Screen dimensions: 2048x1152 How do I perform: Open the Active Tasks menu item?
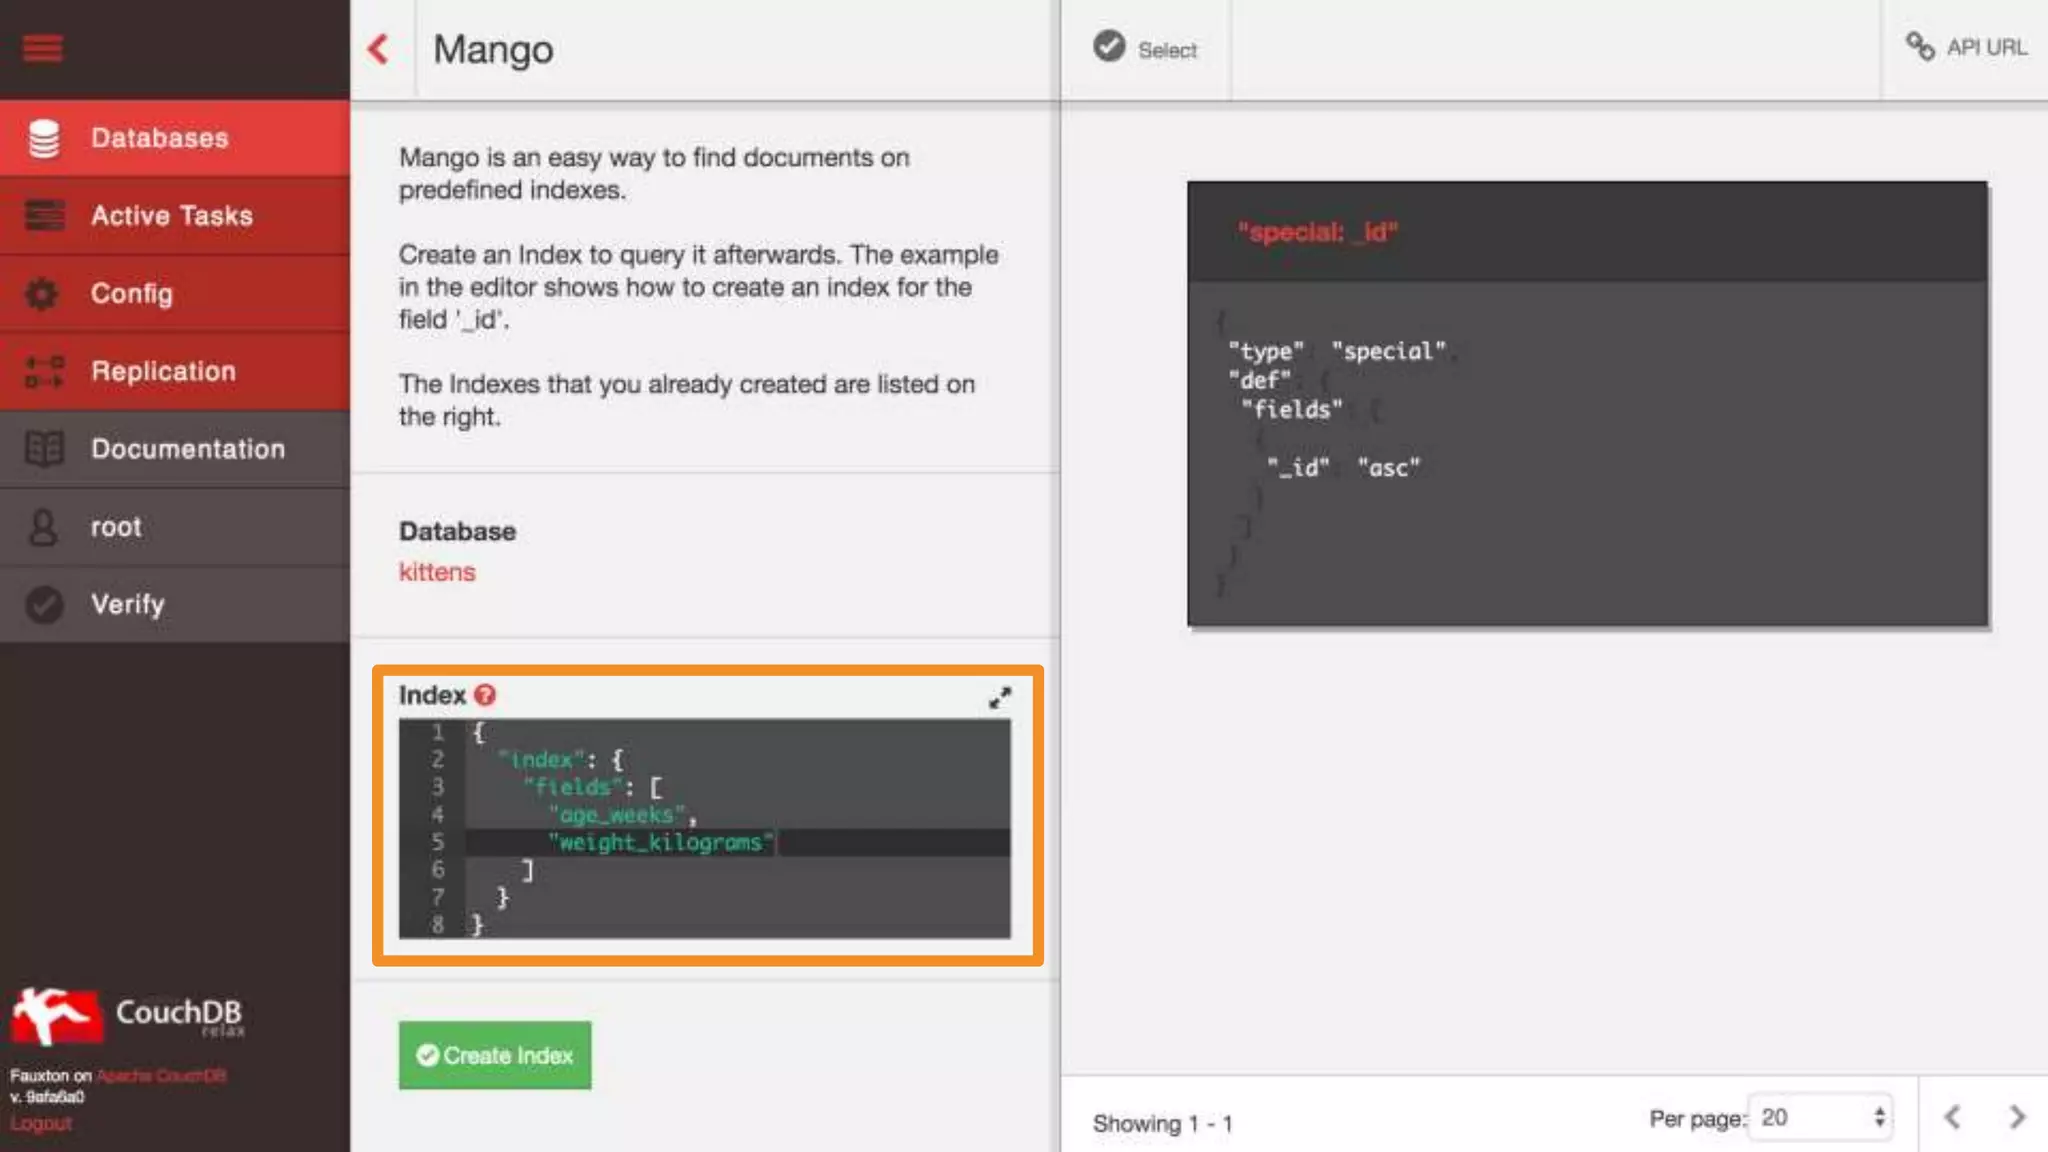(x=172, y=216)
